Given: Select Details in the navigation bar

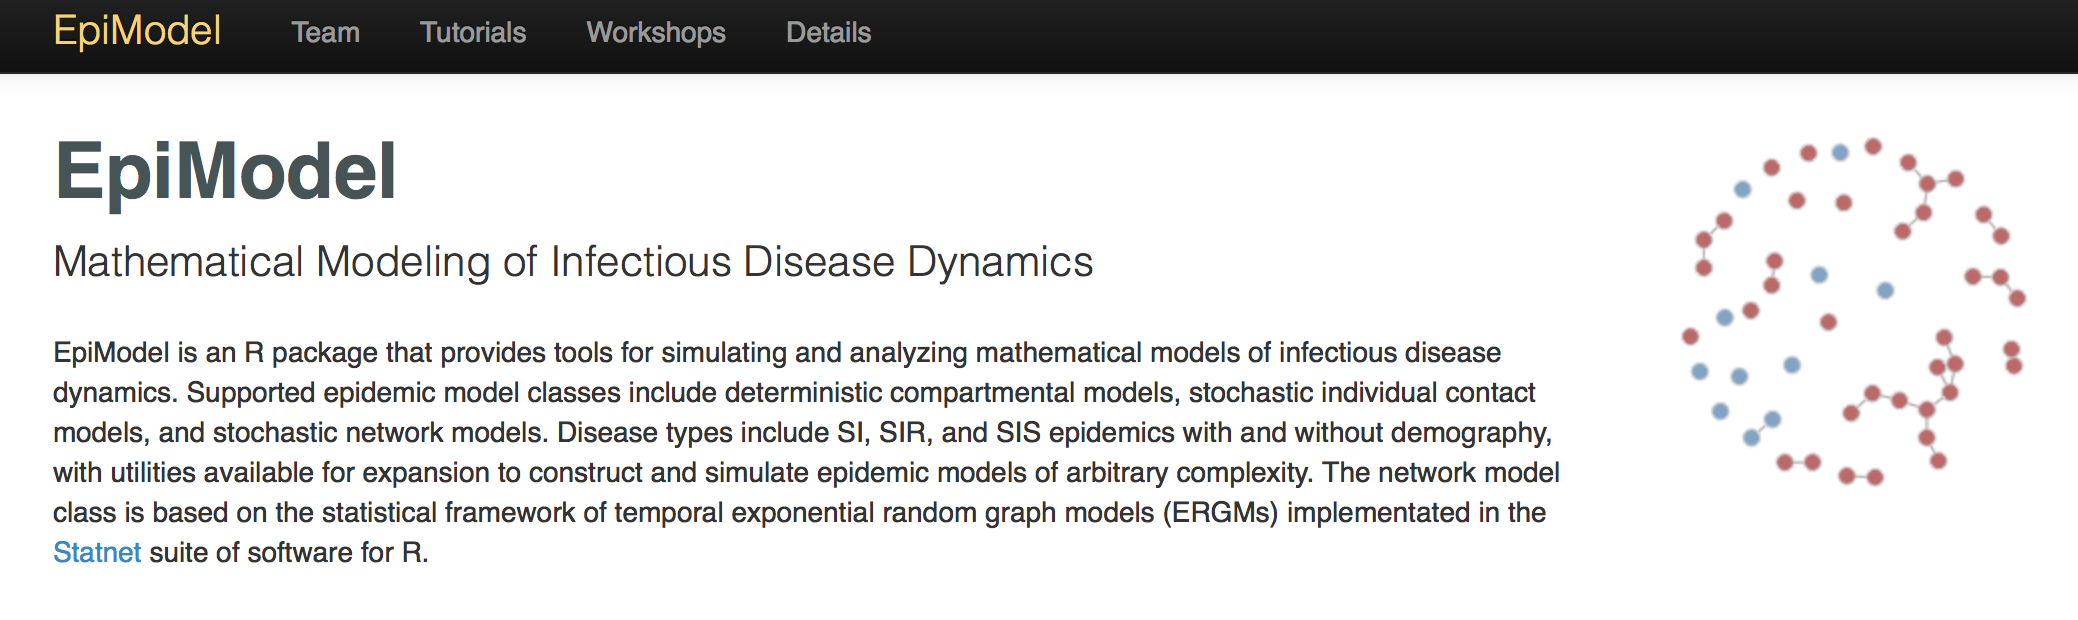Looking at the screenshot, I should click(828, 33).
